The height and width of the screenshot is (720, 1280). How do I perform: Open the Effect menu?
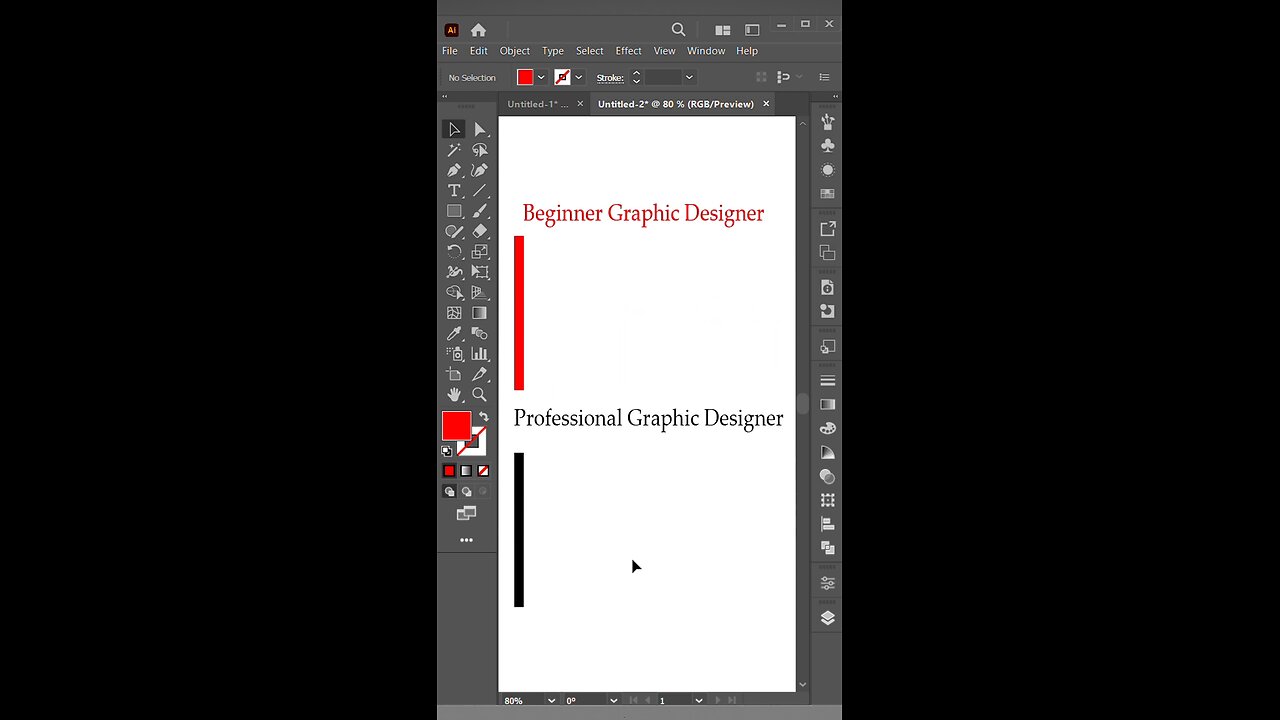coord(629,51)
